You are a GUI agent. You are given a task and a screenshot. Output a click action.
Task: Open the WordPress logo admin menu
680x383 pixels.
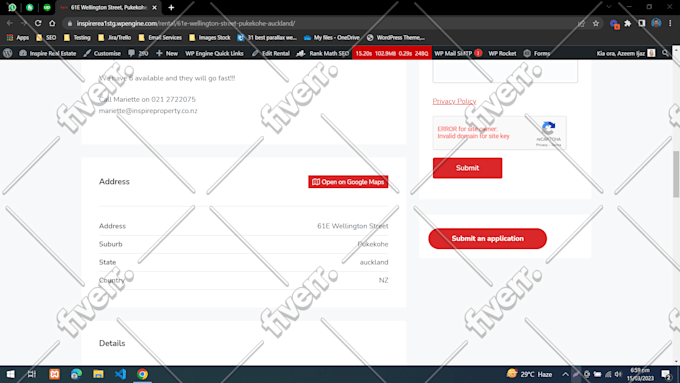coord(7,53)
